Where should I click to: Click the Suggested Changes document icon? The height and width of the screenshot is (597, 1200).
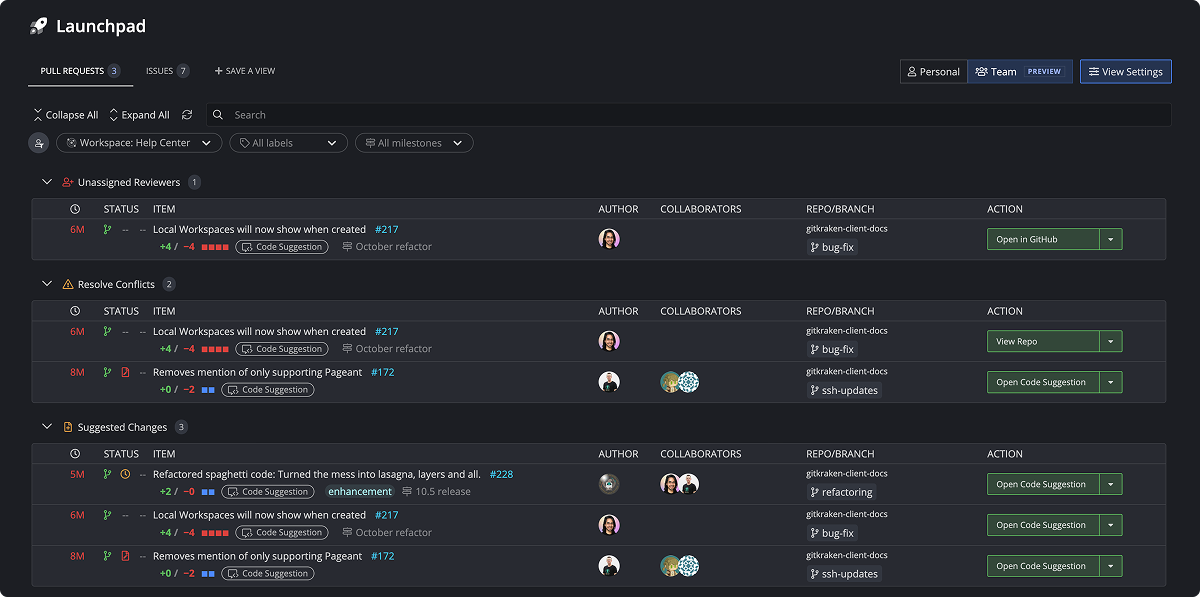pos(68,427)
